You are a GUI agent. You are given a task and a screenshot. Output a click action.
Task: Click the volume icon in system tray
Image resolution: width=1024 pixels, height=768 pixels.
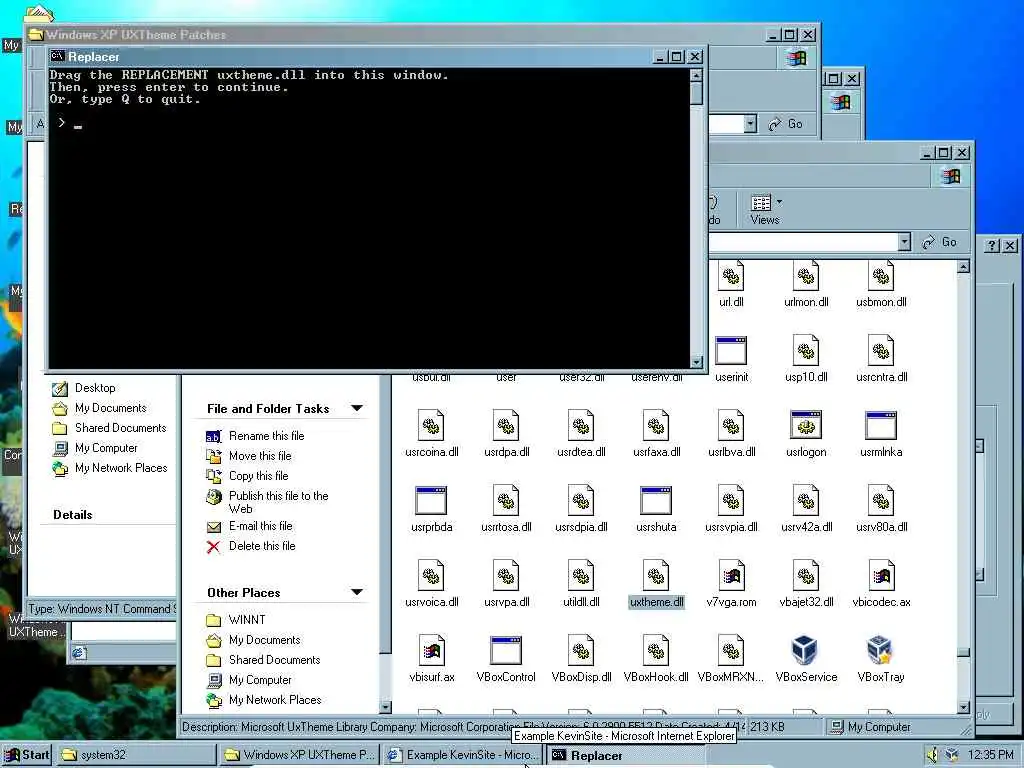tap(932, 755)
